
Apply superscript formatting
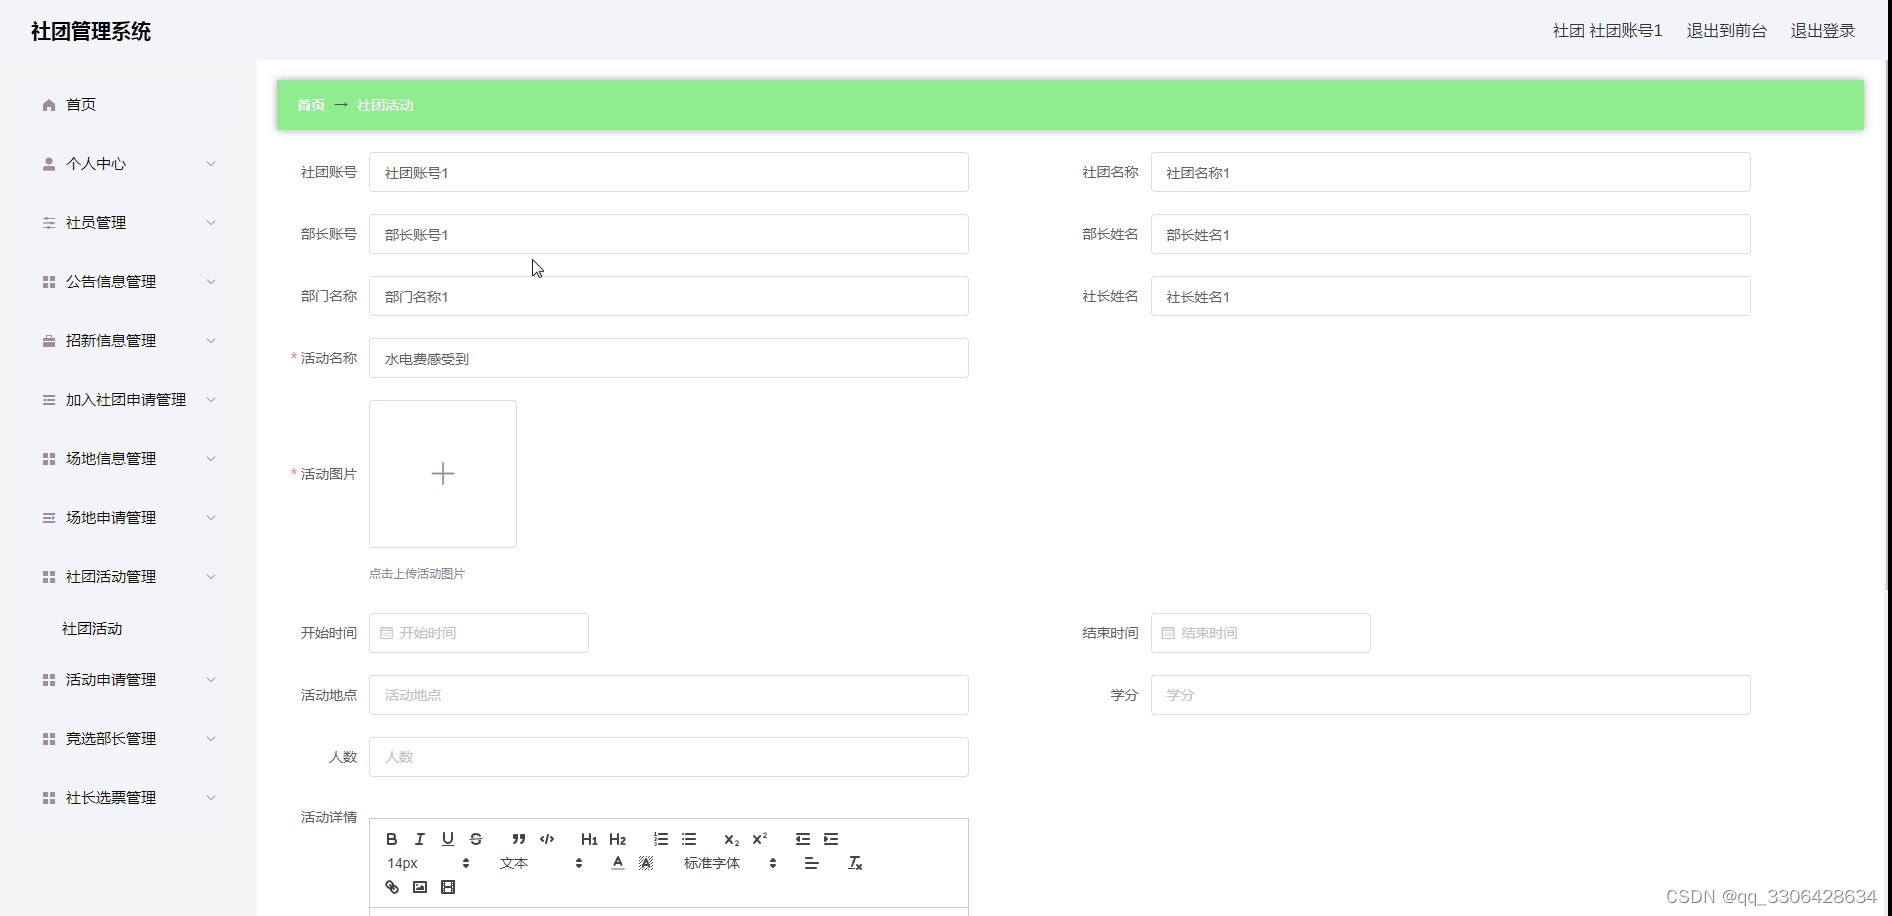760,839
